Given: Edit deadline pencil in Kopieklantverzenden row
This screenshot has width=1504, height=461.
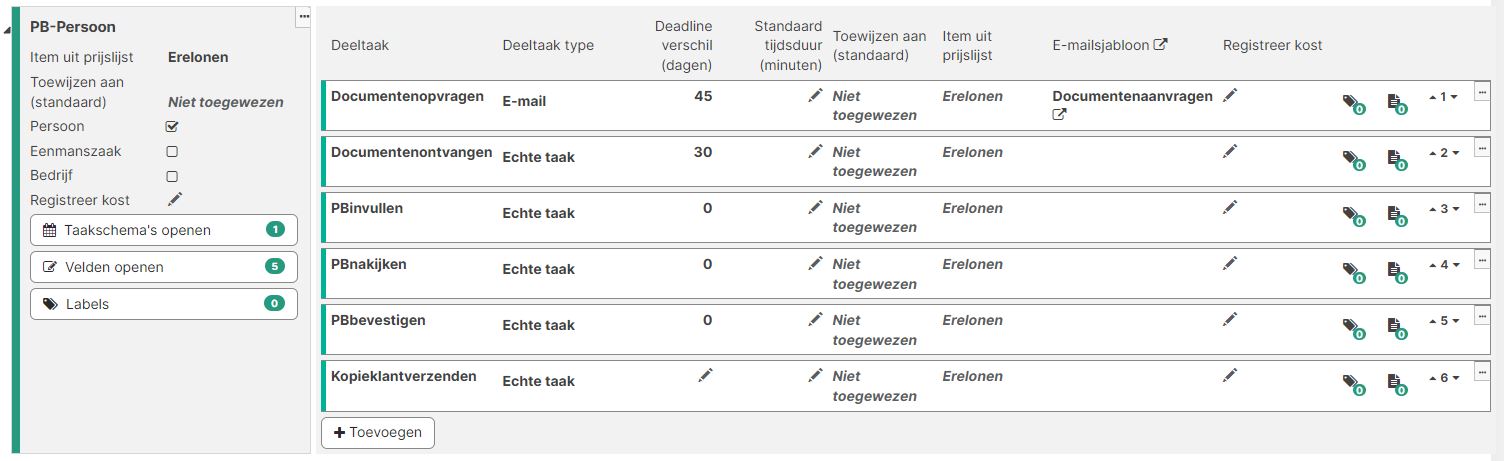Looking at the screenshot, I should pyautogui.click(x=705, y=375).
